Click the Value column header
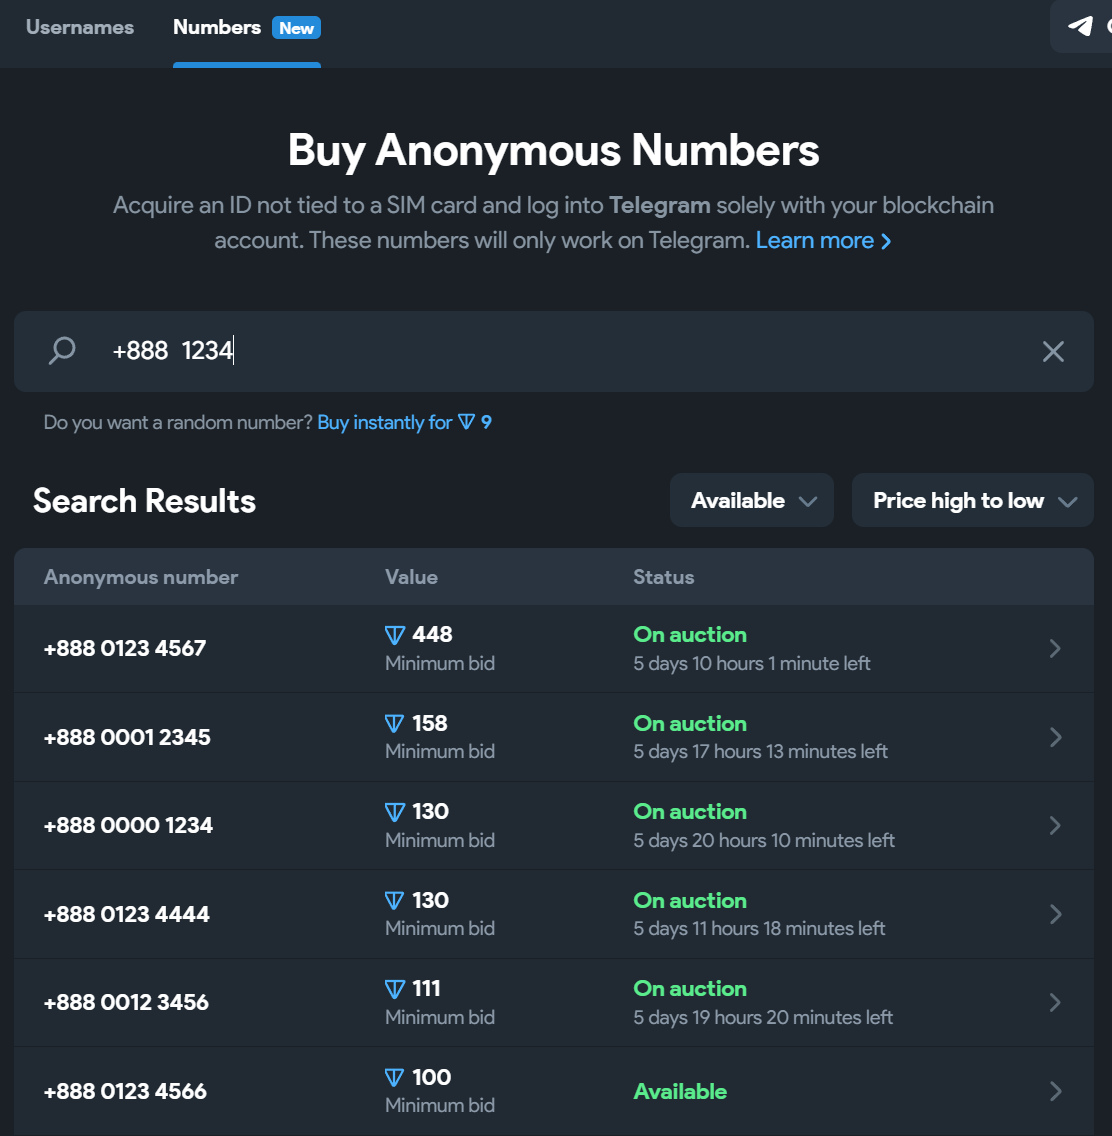Viewport: 1112px width, 1136px height. coord(411,577)
